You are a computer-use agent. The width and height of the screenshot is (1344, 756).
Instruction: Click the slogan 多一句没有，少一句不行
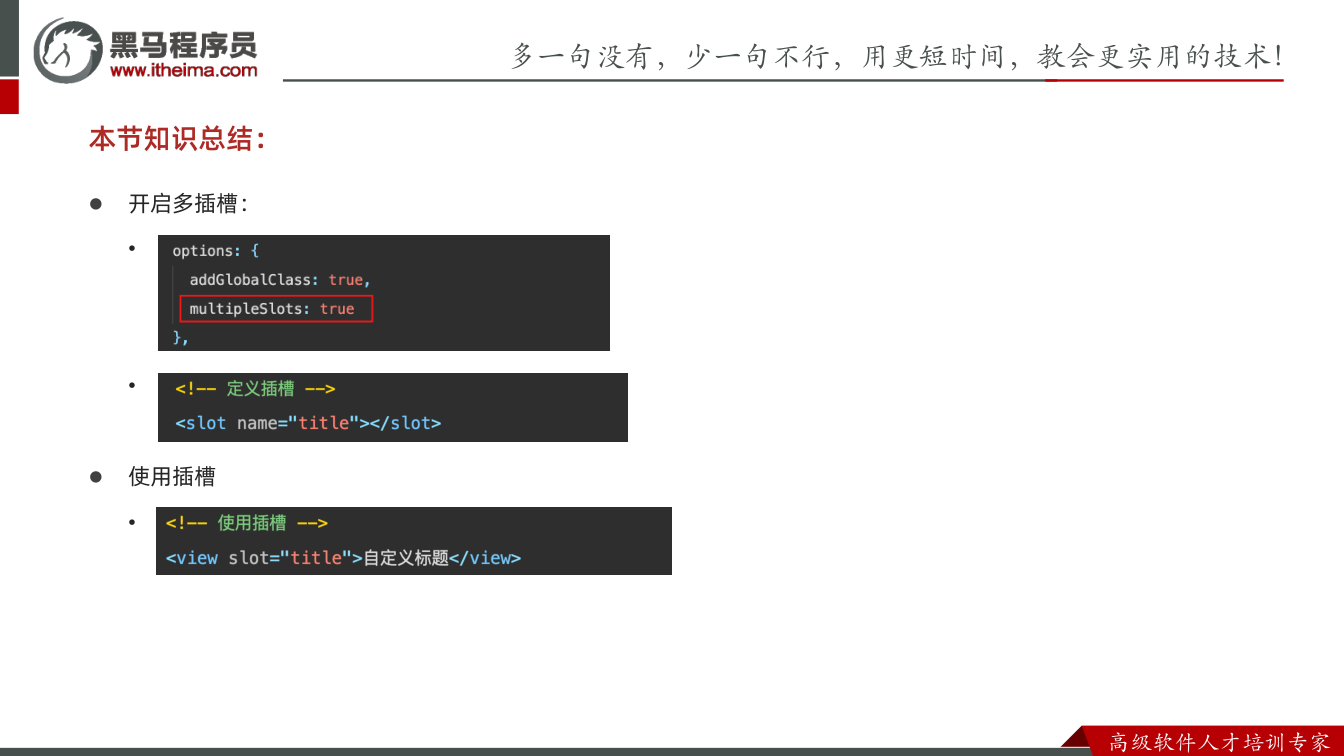(x=669, y=56)
